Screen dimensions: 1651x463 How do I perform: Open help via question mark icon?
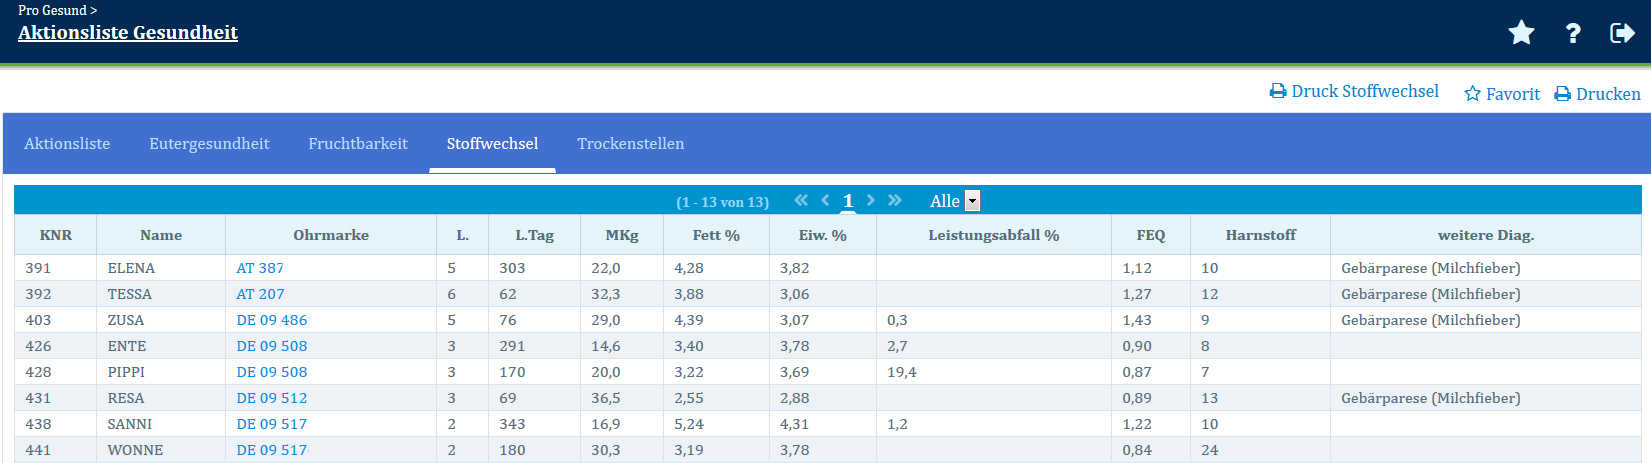[x=1573, y=33]
